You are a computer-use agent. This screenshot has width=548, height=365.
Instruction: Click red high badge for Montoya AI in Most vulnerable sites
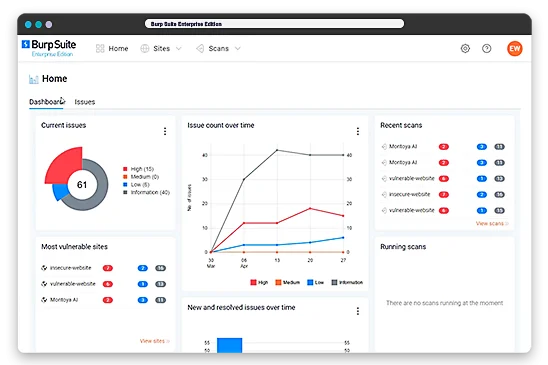(108, 300)
